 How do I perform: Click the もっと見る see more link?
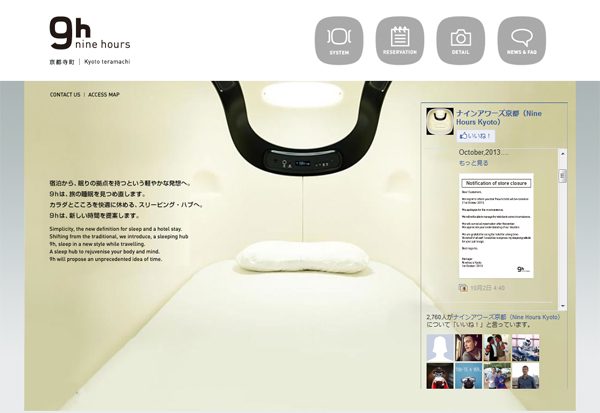point(473,163)
